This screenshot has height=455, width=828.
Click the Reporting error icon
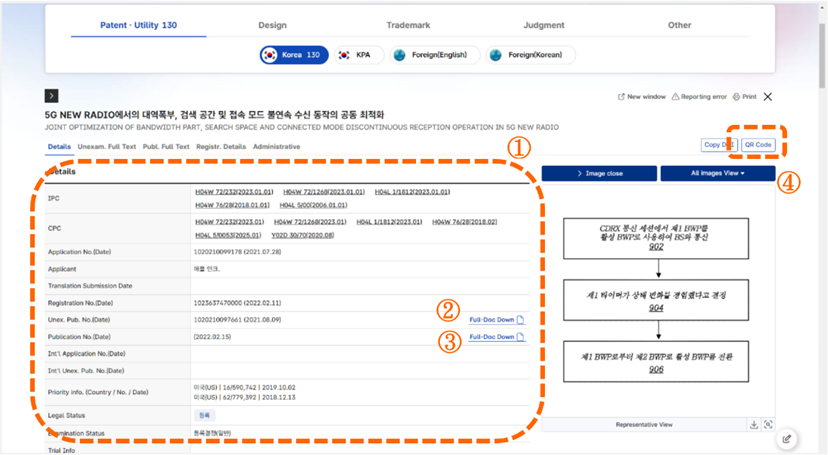click(x=701, y=97)
